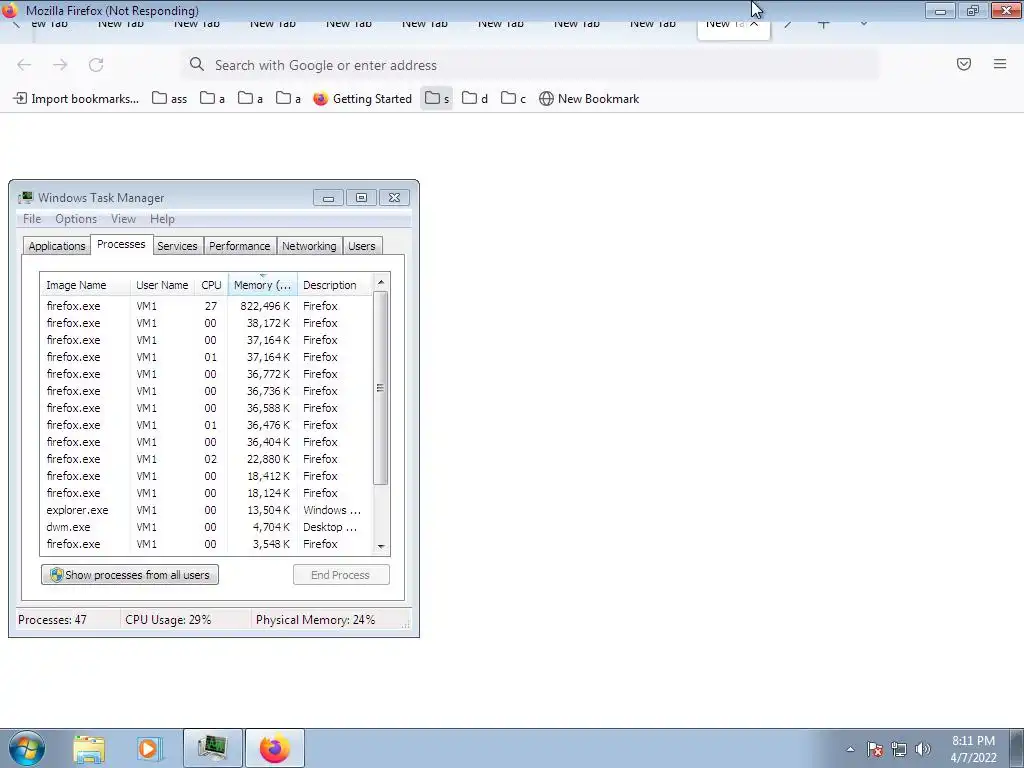Open the volume speaker tray icon
1024x768 pixels.
coord(923,749)
